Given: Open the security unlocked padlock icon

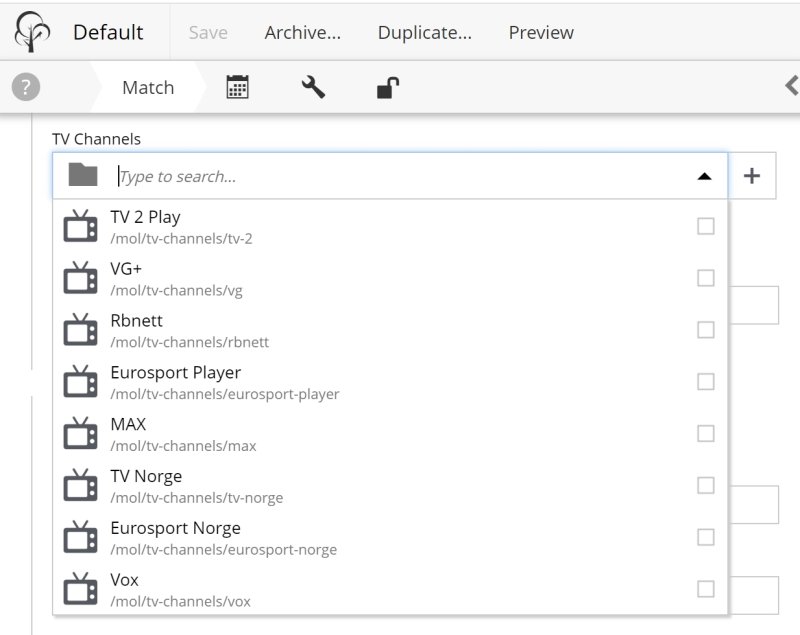Looking at the screenshot, I should tap(388, 87).
